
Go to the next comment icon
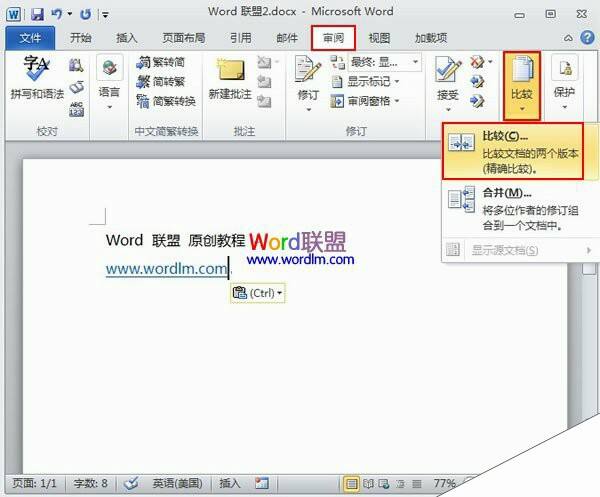(x=264, y=101)
